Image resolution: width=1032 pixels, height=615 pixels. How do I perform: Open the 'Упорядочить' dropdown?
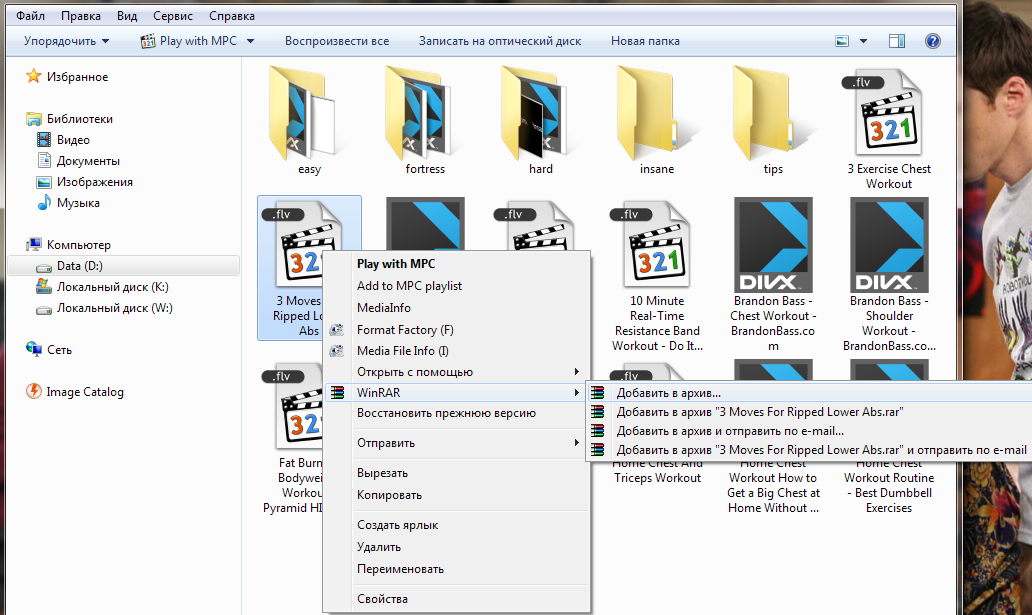(x=66, y=41)
